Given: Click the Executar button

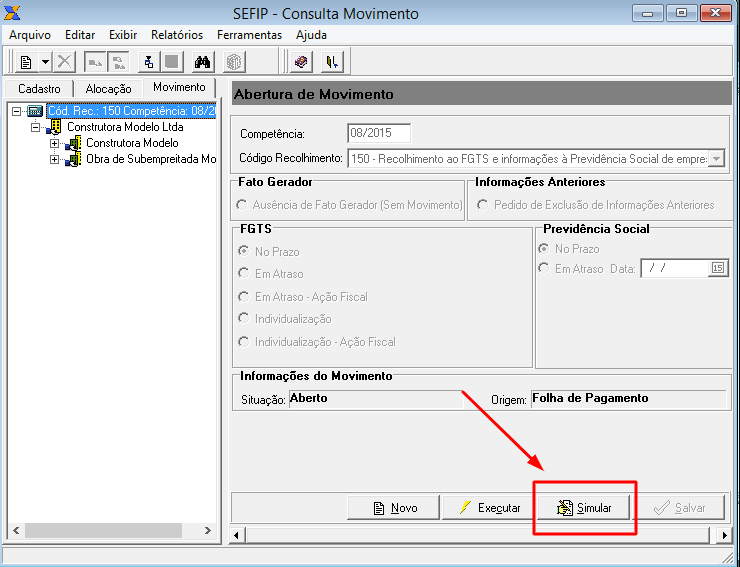Looking at the screenshot, I should click(488, 508).
